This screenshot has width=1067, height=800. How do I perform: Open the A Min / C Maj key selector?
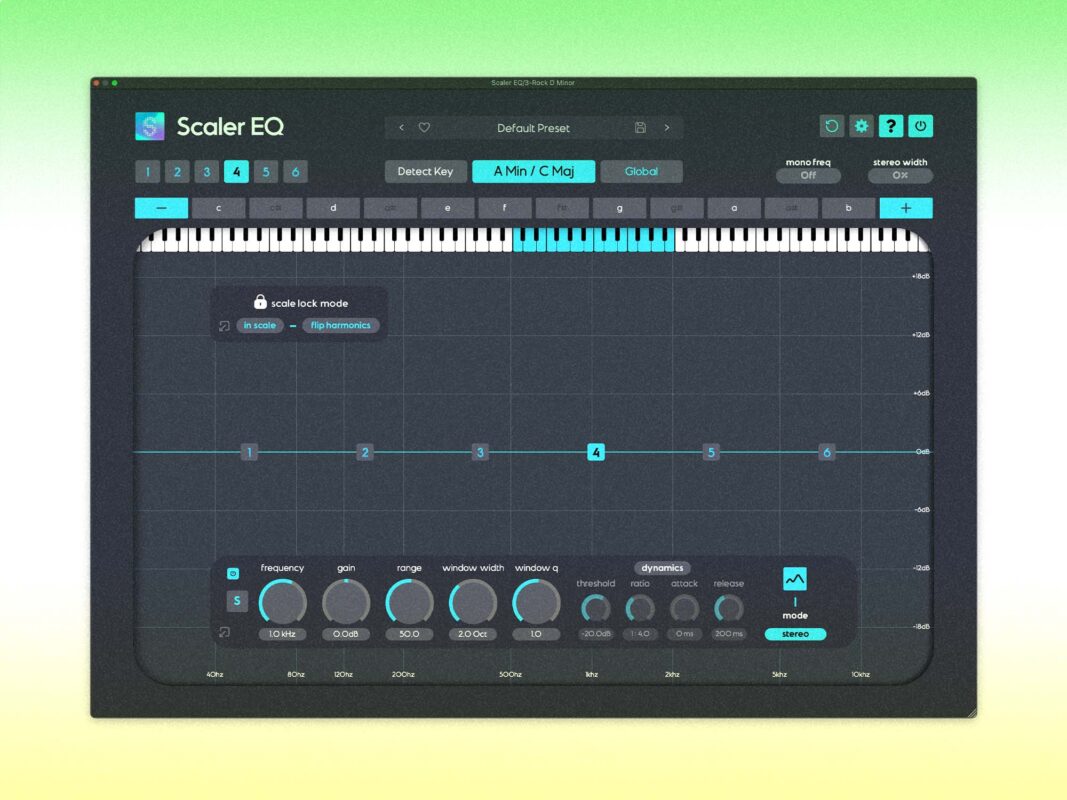point(533,171)
